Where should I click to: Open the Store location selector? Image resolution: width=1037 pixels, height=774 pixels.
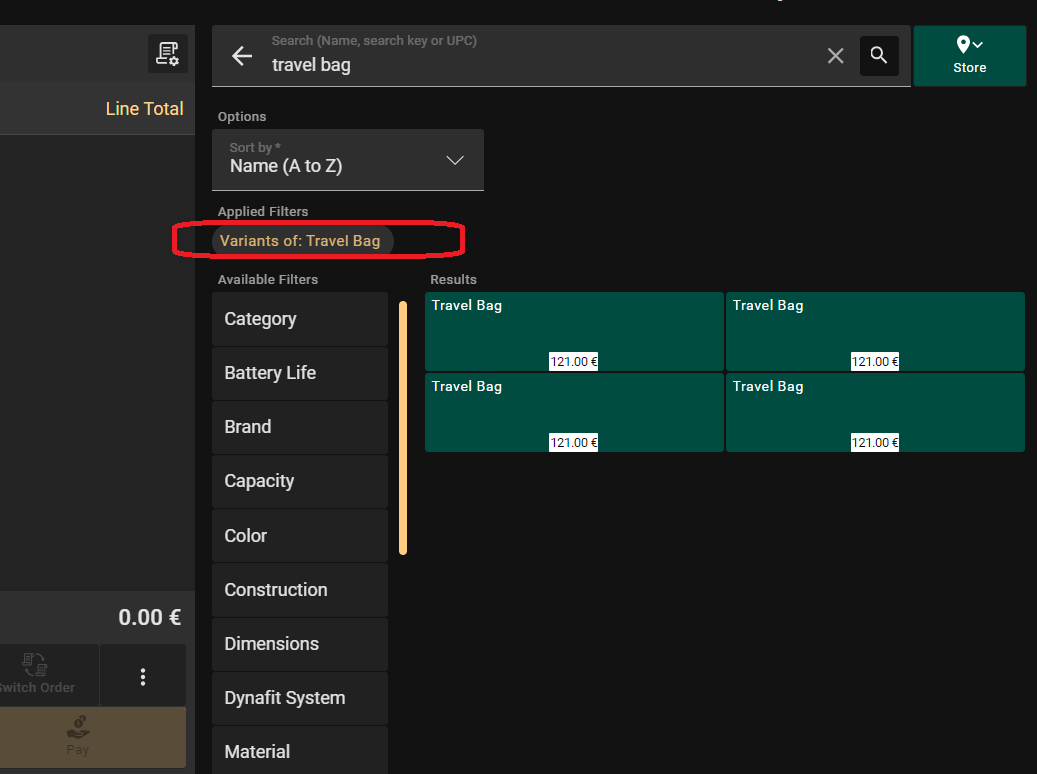(x=969, y=56)
